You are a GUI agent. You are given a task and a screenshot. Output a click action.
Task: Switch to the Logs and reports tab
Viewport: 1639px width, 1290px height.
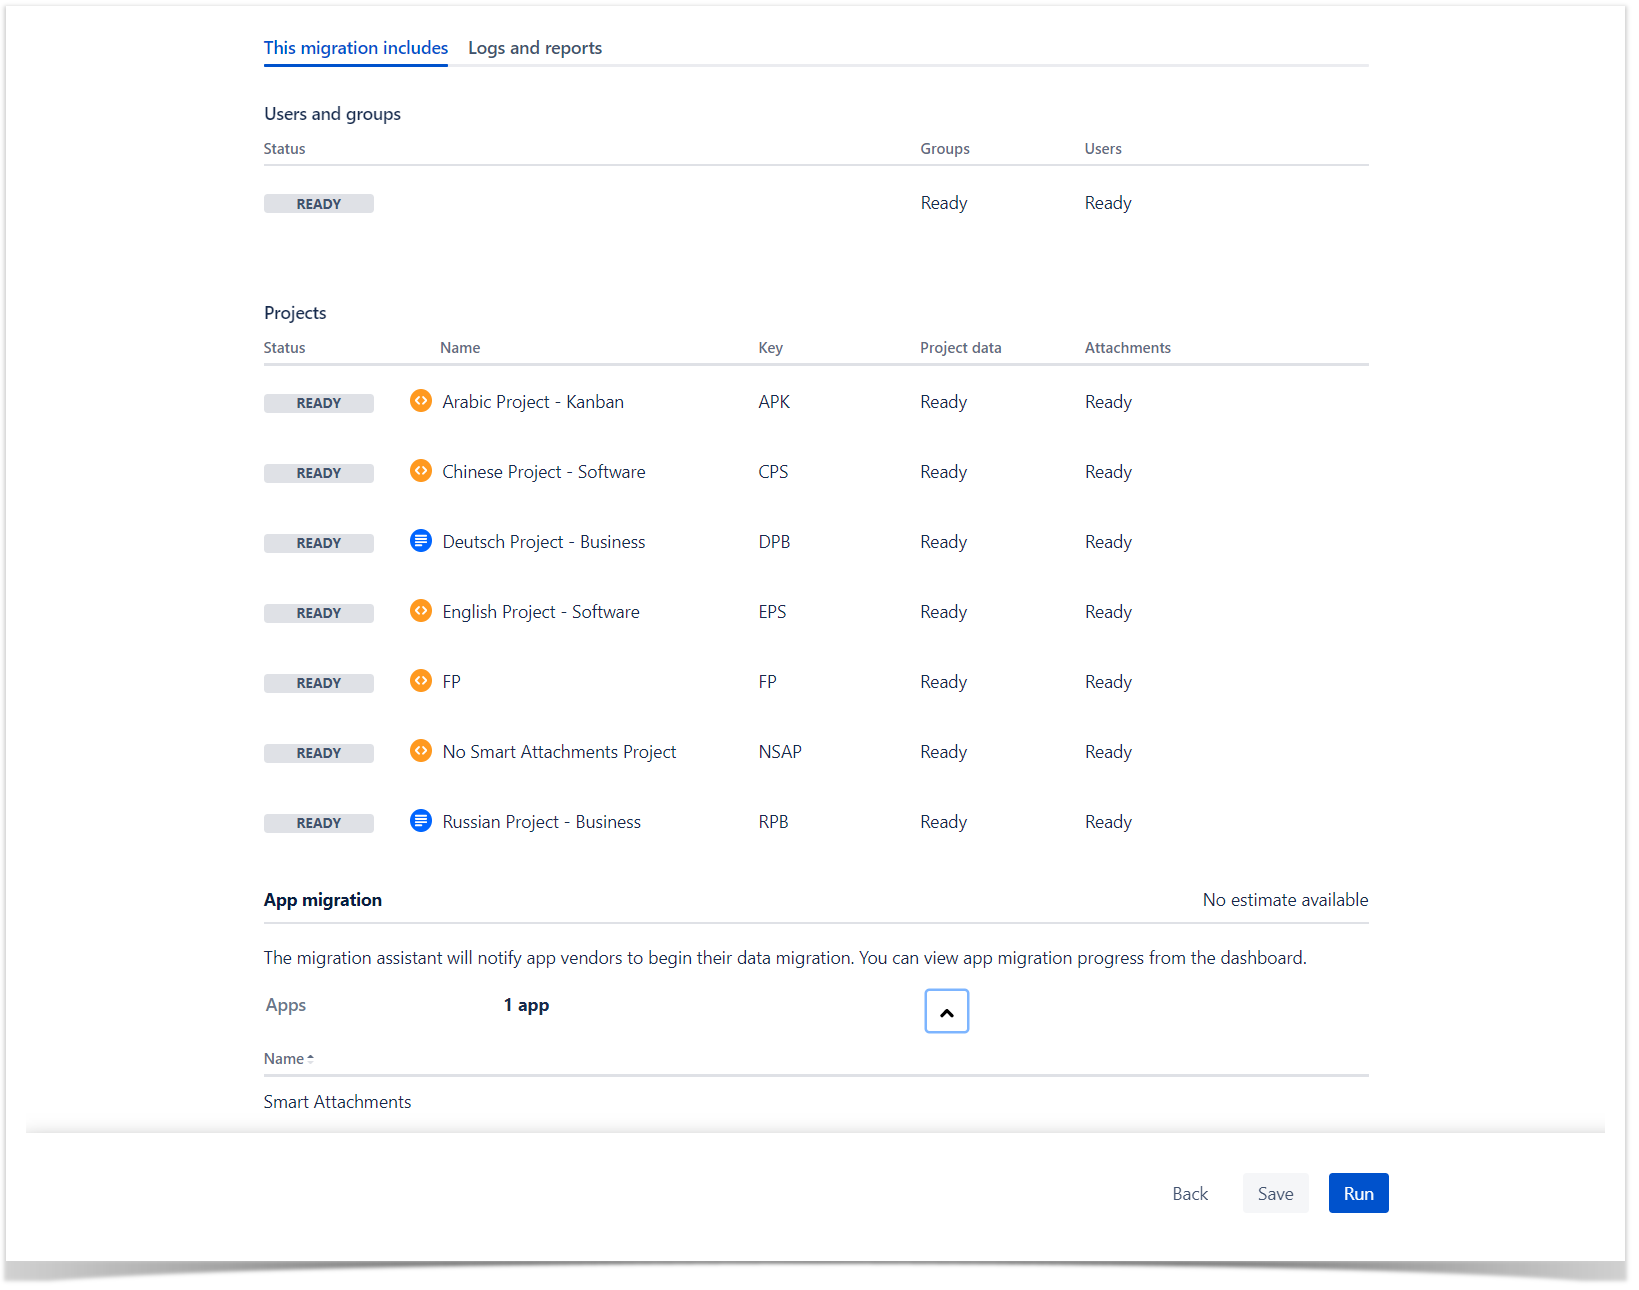pyautogui.click(x=534, y=48)
